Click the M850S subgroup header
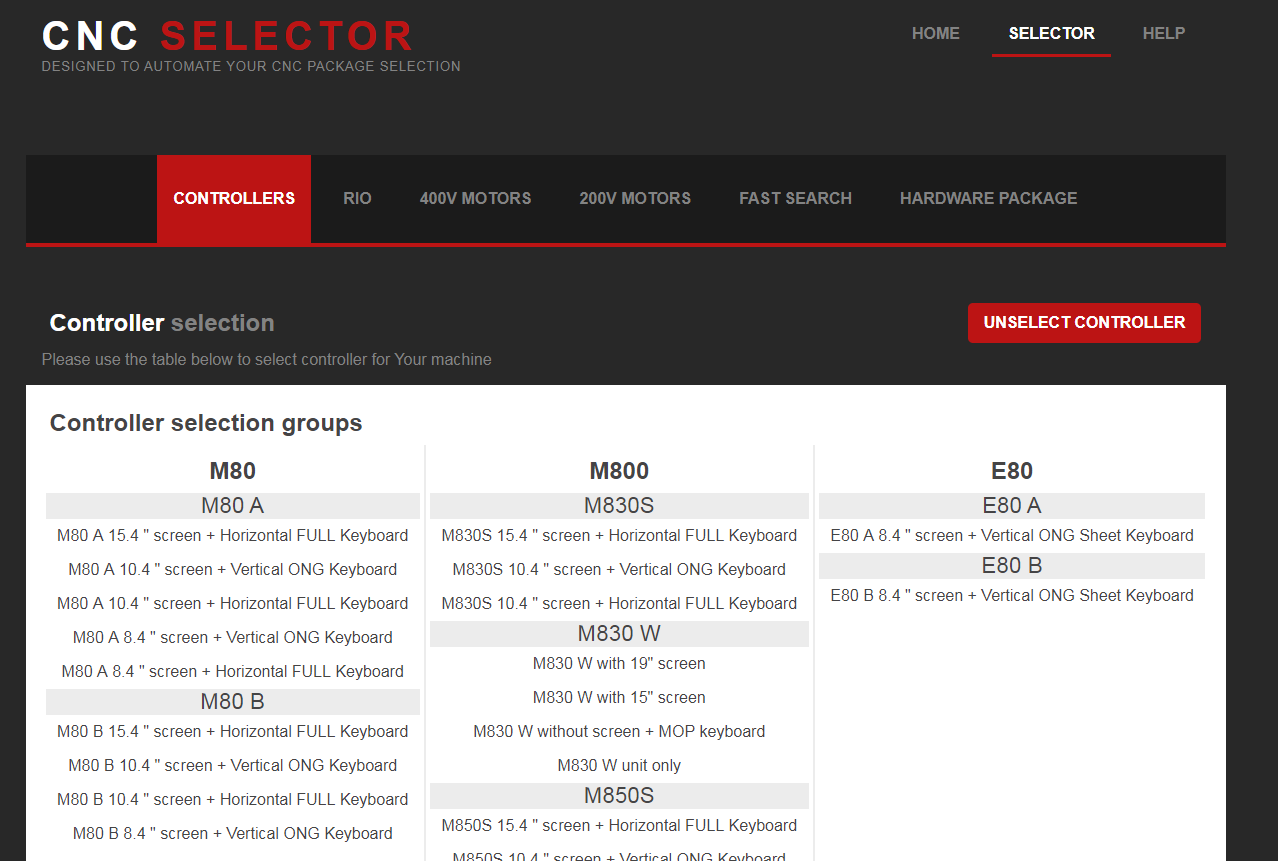The image size is (1278, 861). (619, 795)
